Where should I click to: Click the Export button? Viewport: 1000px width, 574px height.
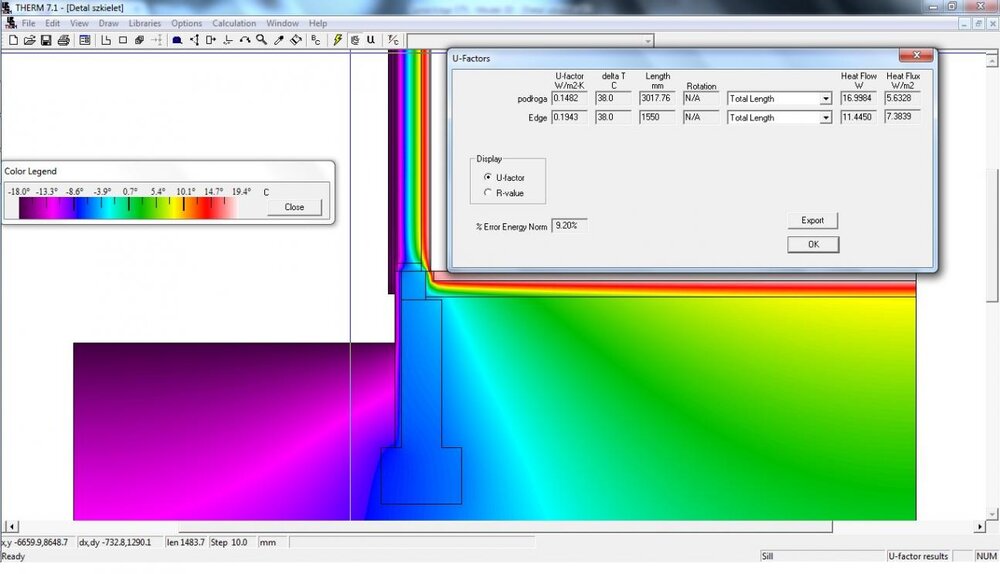pos(812,220)
